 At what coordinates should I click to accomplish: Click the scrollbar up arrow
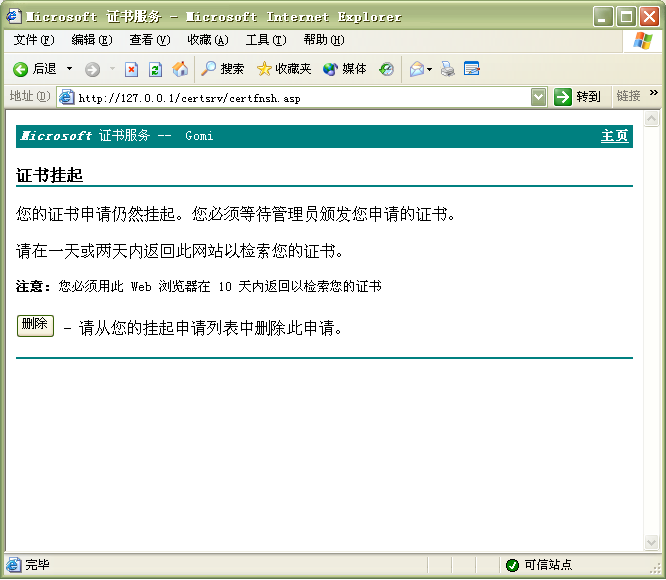[652, 118]
